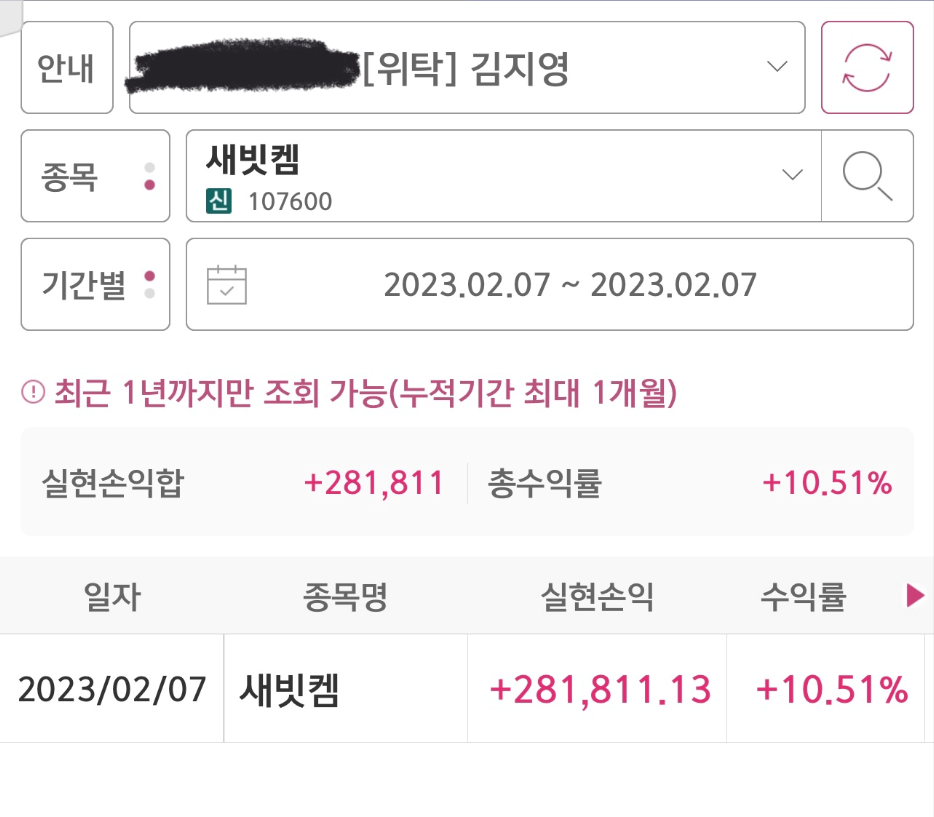Sort by the 일자 column header
The height and width of the screenshot is (817, 934).
[x=112, y=595]
